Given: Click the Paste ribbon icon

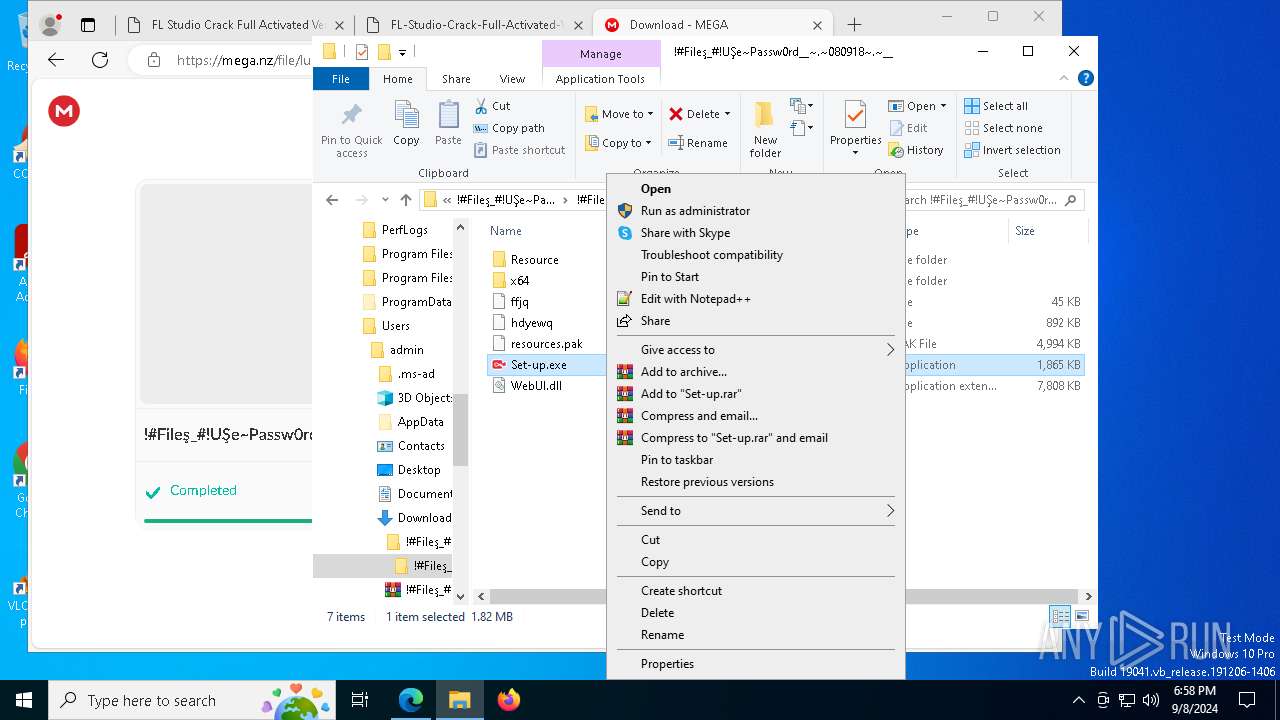Looking at the screenshot, I should click(x=448, y=124).
